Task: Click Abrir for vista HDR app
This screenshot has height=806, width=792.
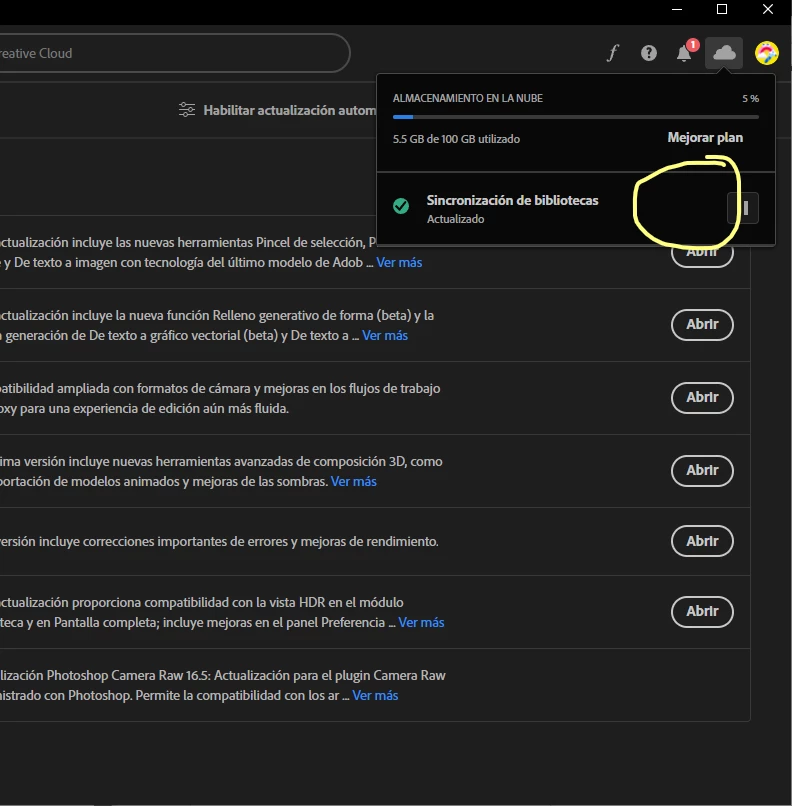Action: coord(702,611)
